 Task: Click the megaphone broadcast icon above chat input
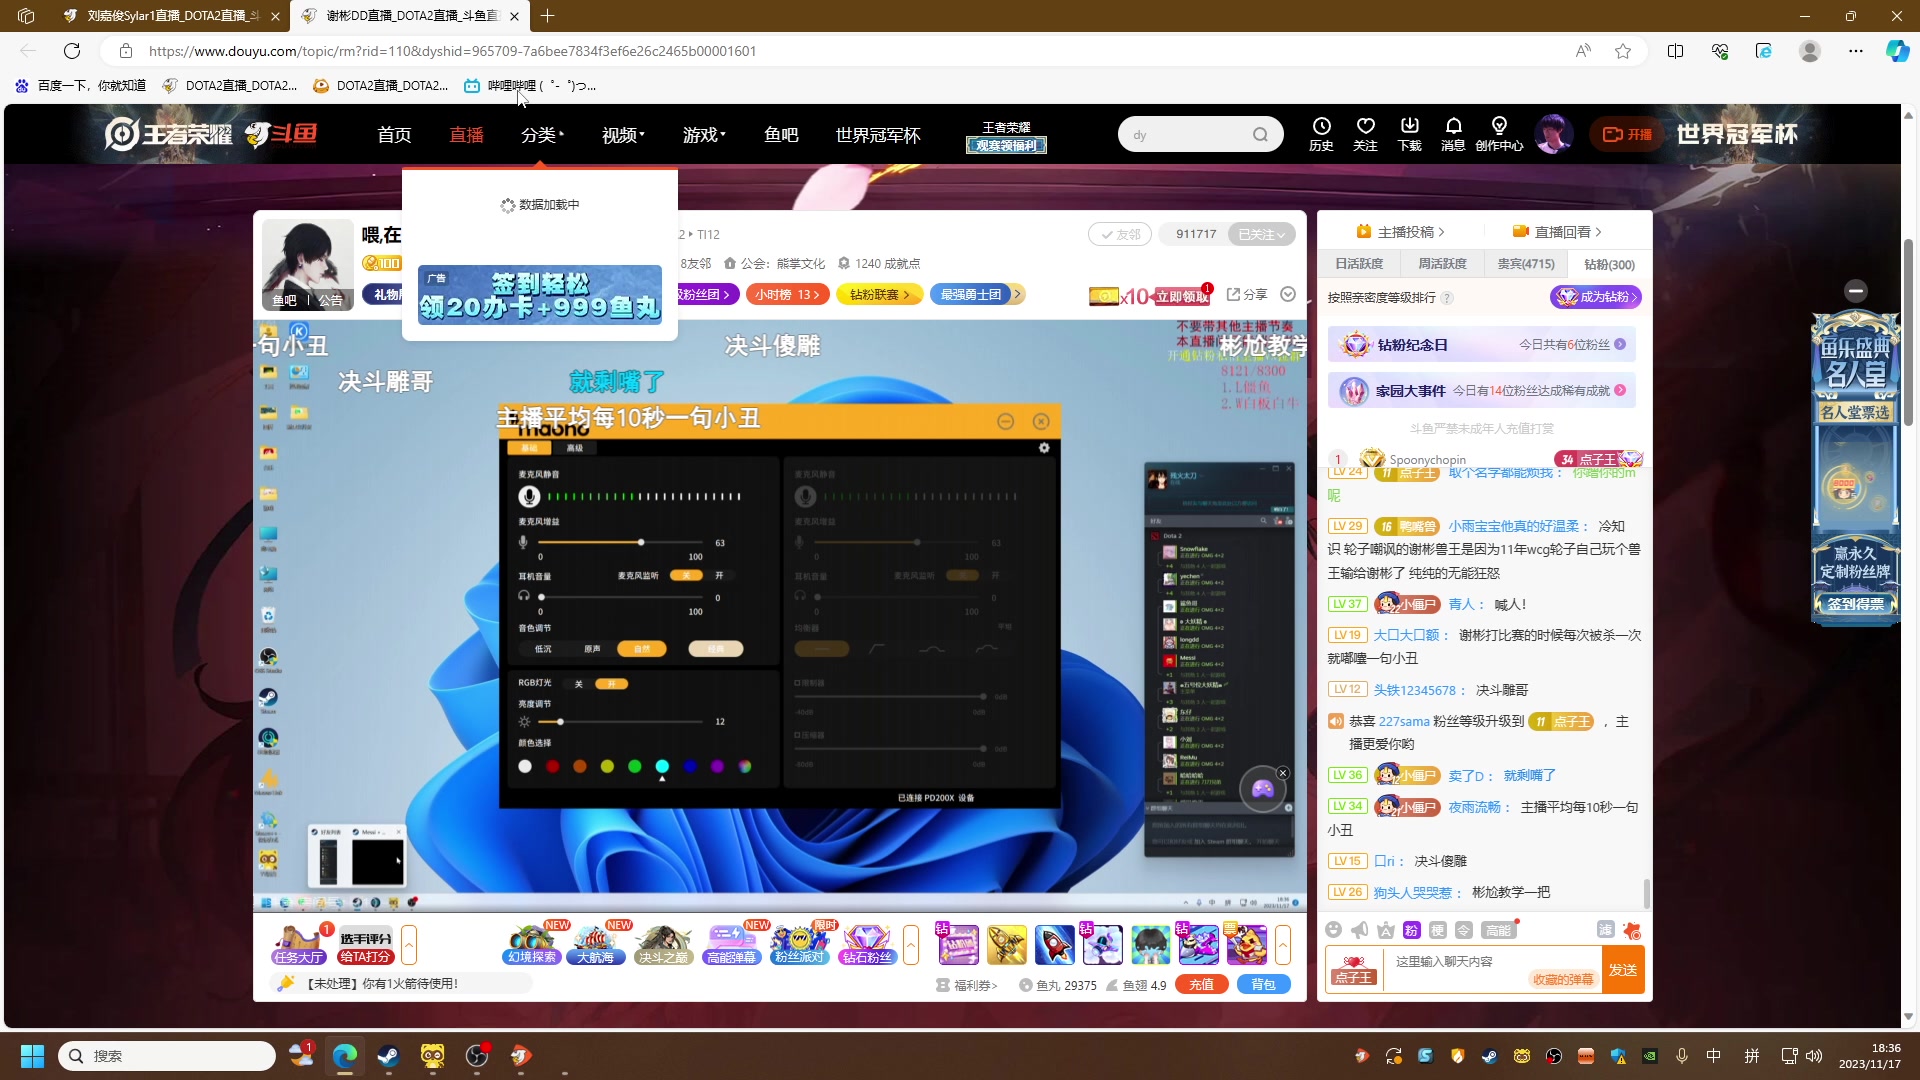tap(1359, 929)
